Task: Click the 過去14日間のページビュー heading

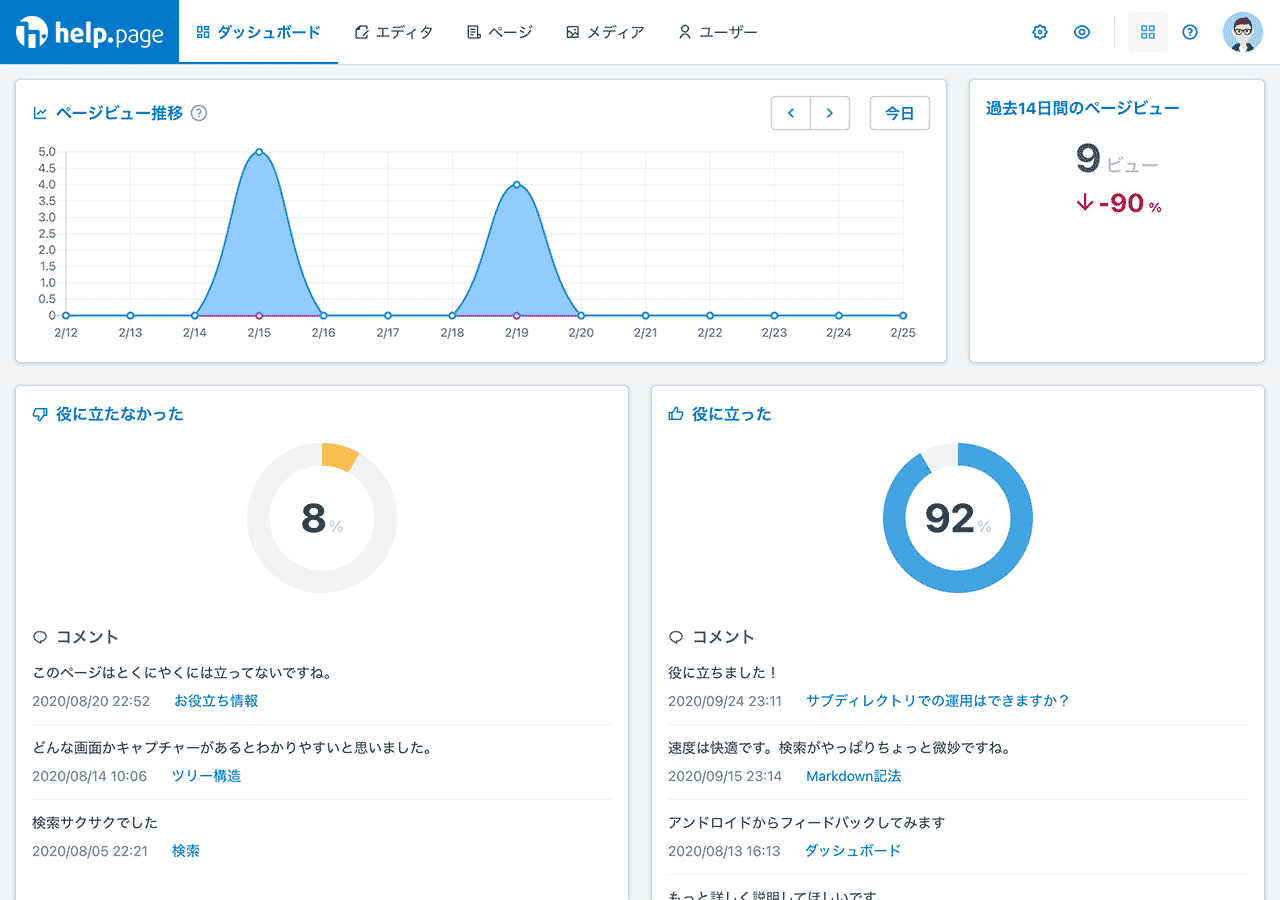Action: click(1083, 108)
